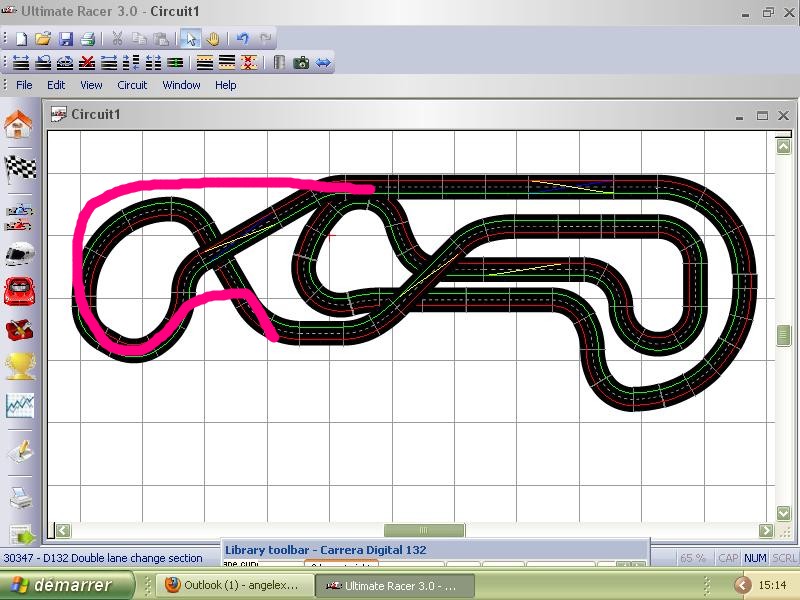Click the horizontal scrollbar thumb
Image resolution: width=800 pixels, height=600 pixels.
[x=424, y=531]
